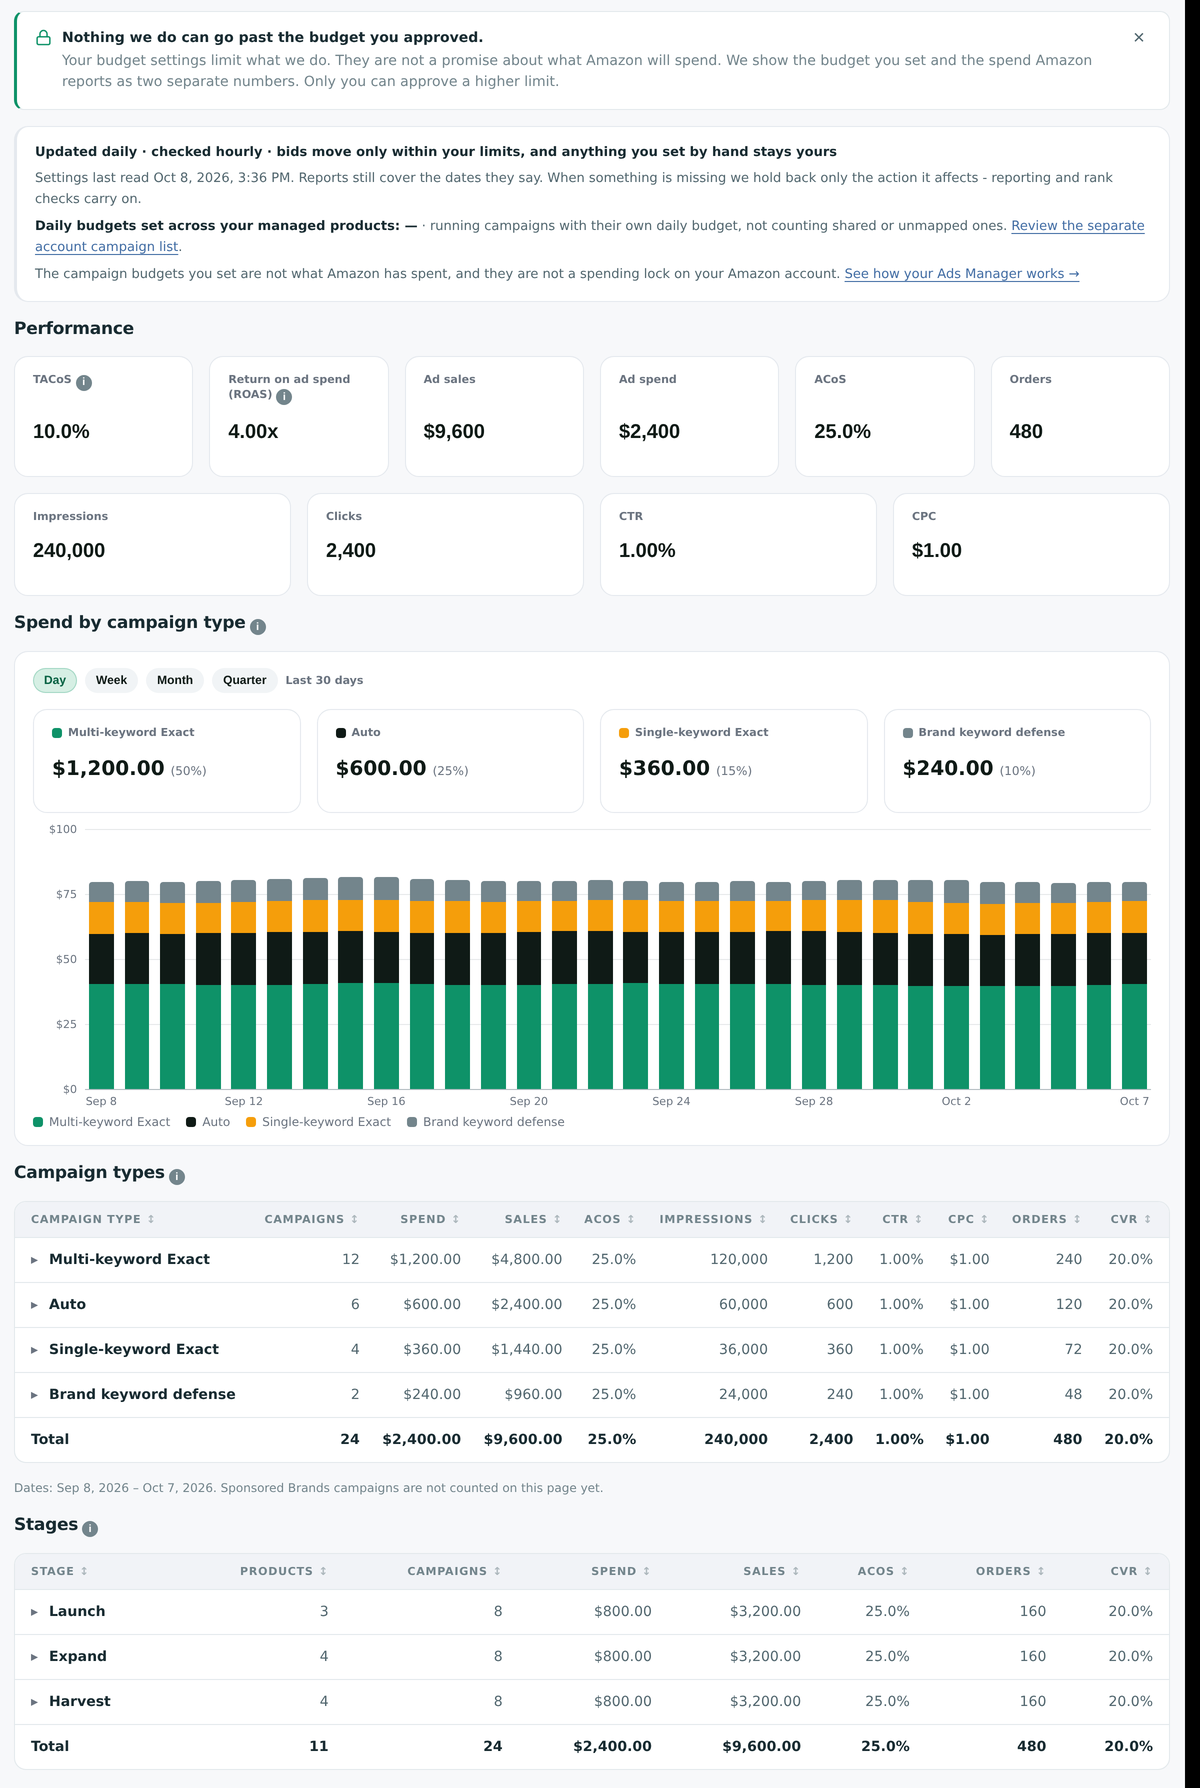Sort stages table by Spend
Image resolution: width=1200 pixels, height=1788 pixels.
(x=621, y=1571)
